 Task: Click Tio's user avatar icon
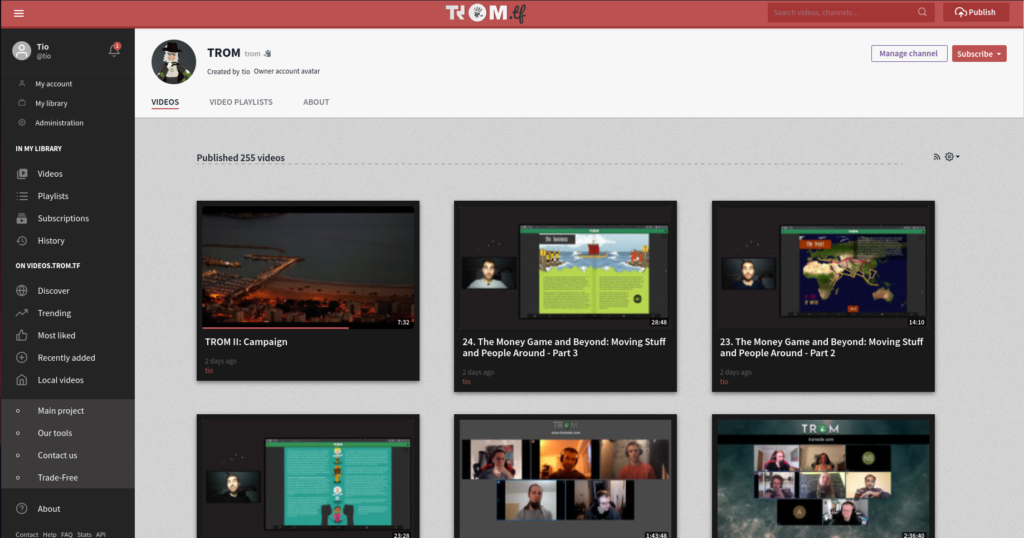click(22, 51)
